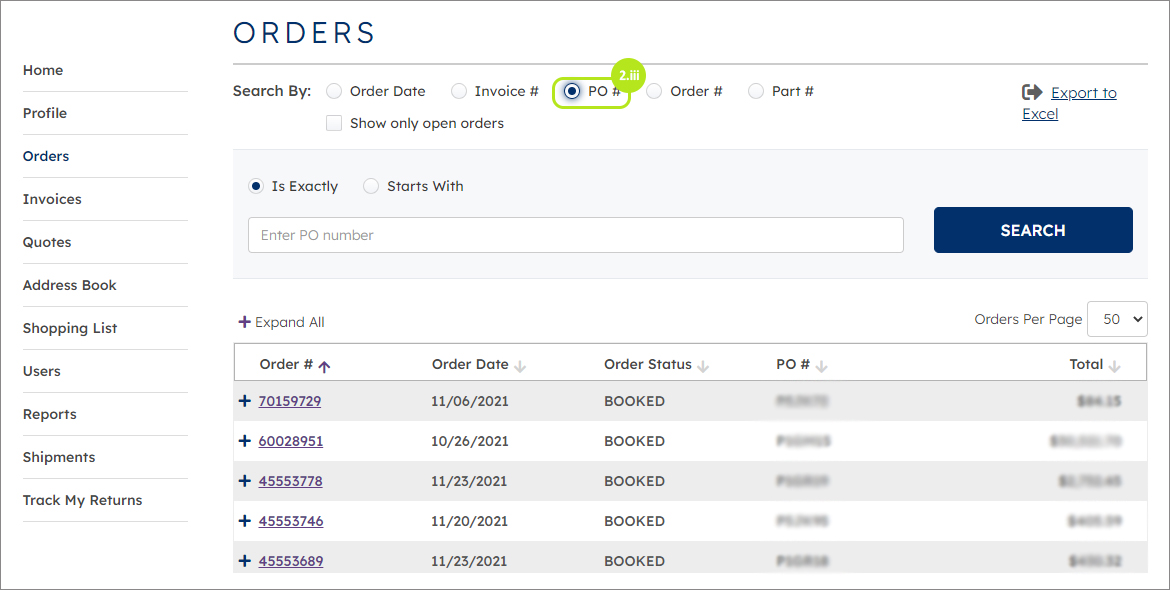Open Shipments in the sidebar
The height and width of the screenshot is (590, 1170).
pos(59,457)
